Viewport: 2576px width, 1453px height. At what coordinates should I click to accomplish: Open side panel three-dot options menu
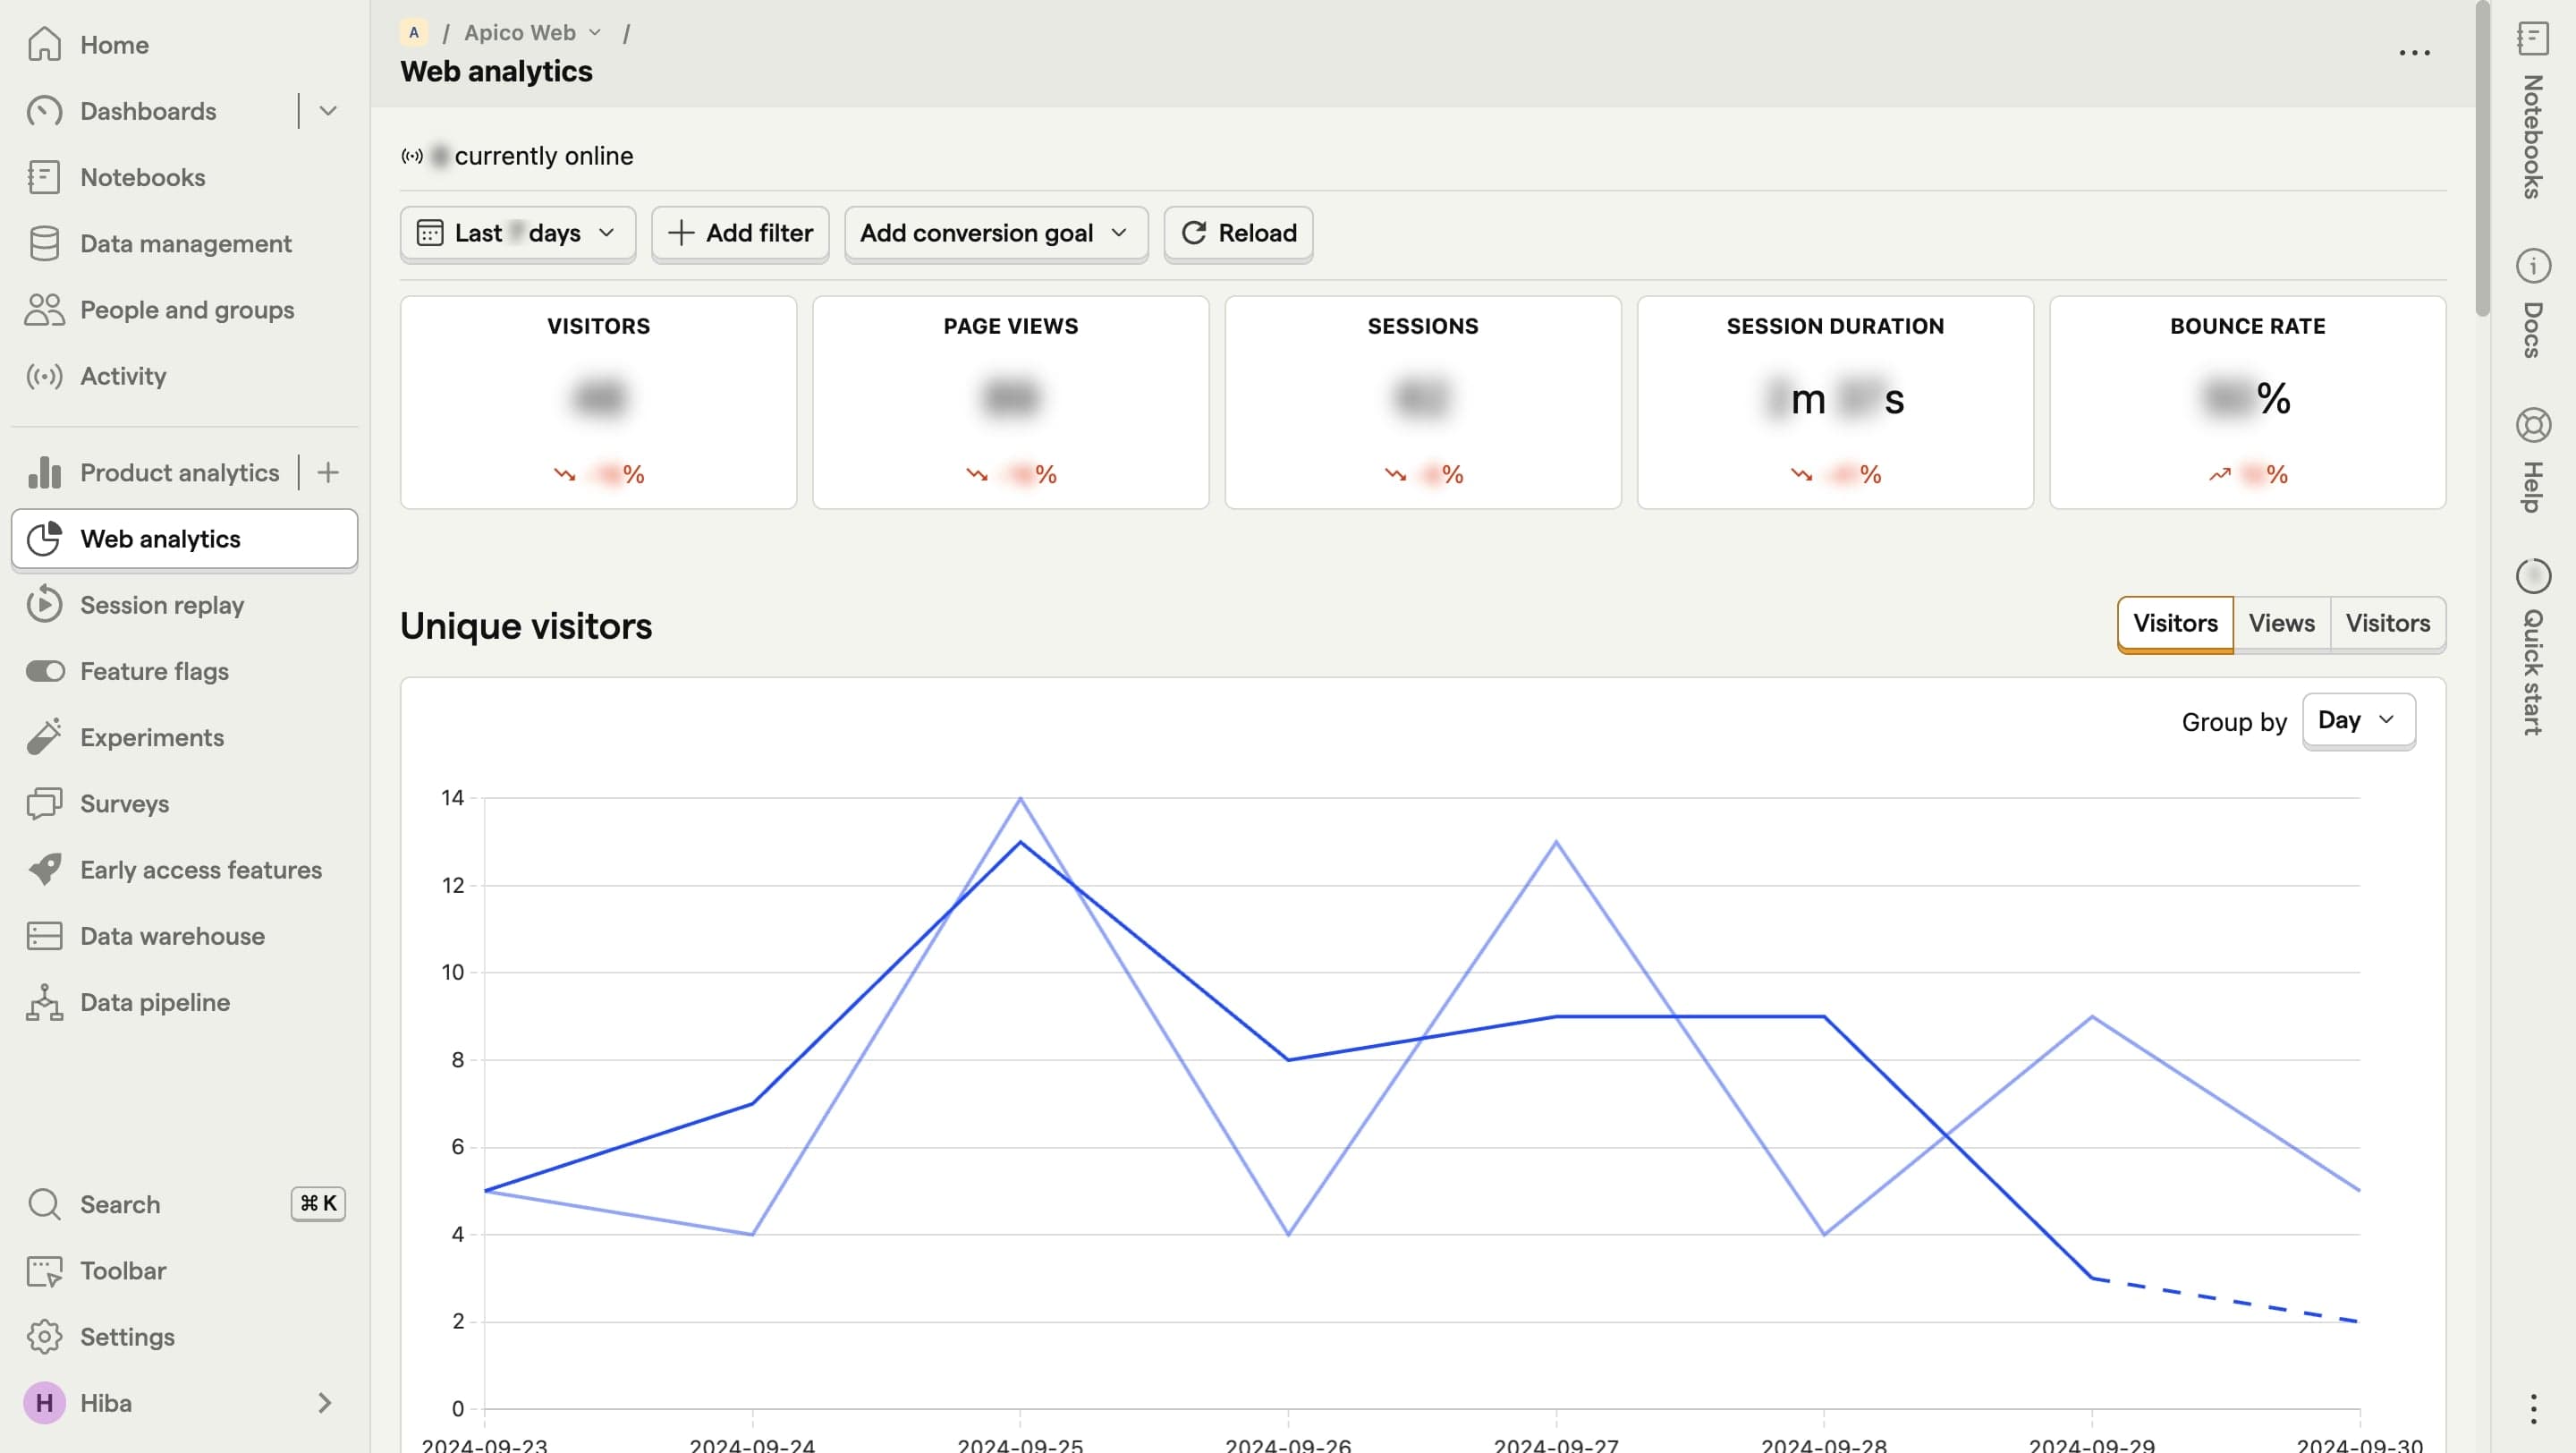point(2532,1409)
